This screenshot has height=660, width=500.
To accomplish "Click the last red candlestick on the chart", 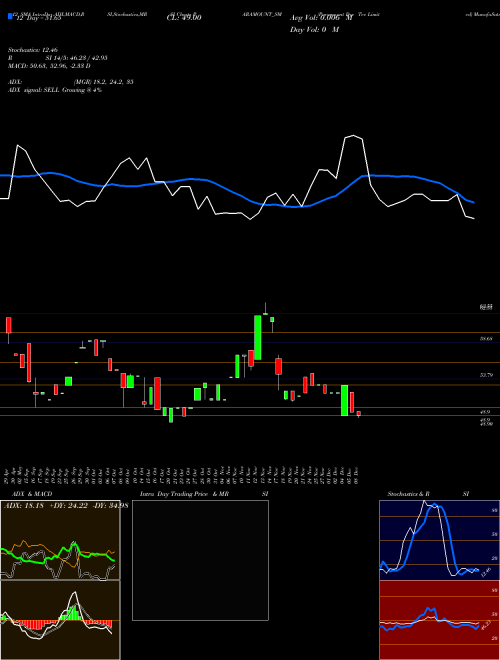I will click(x=359, y=414).
